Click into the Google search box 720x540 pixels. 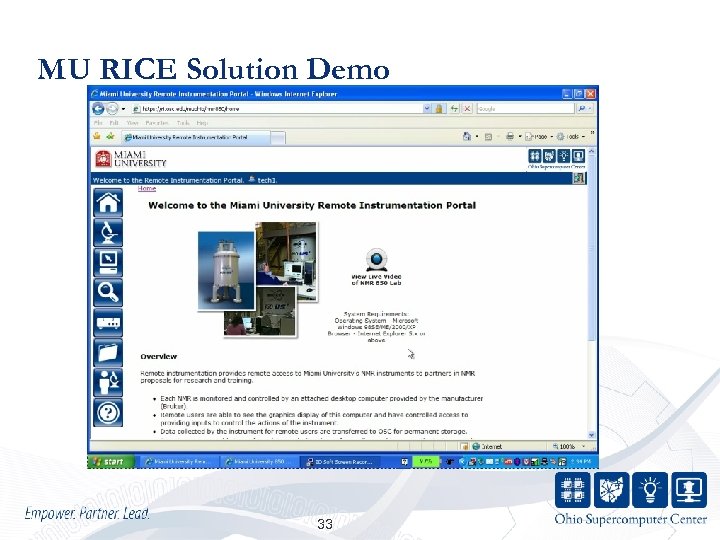(x=526, y=109)
